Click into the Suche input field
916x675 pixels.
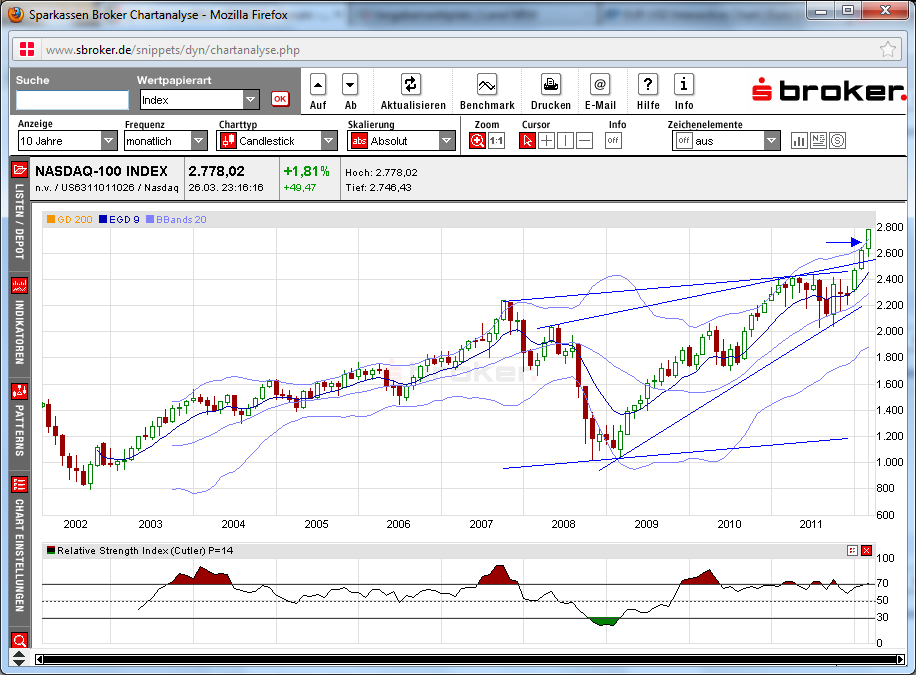point(72,100)
